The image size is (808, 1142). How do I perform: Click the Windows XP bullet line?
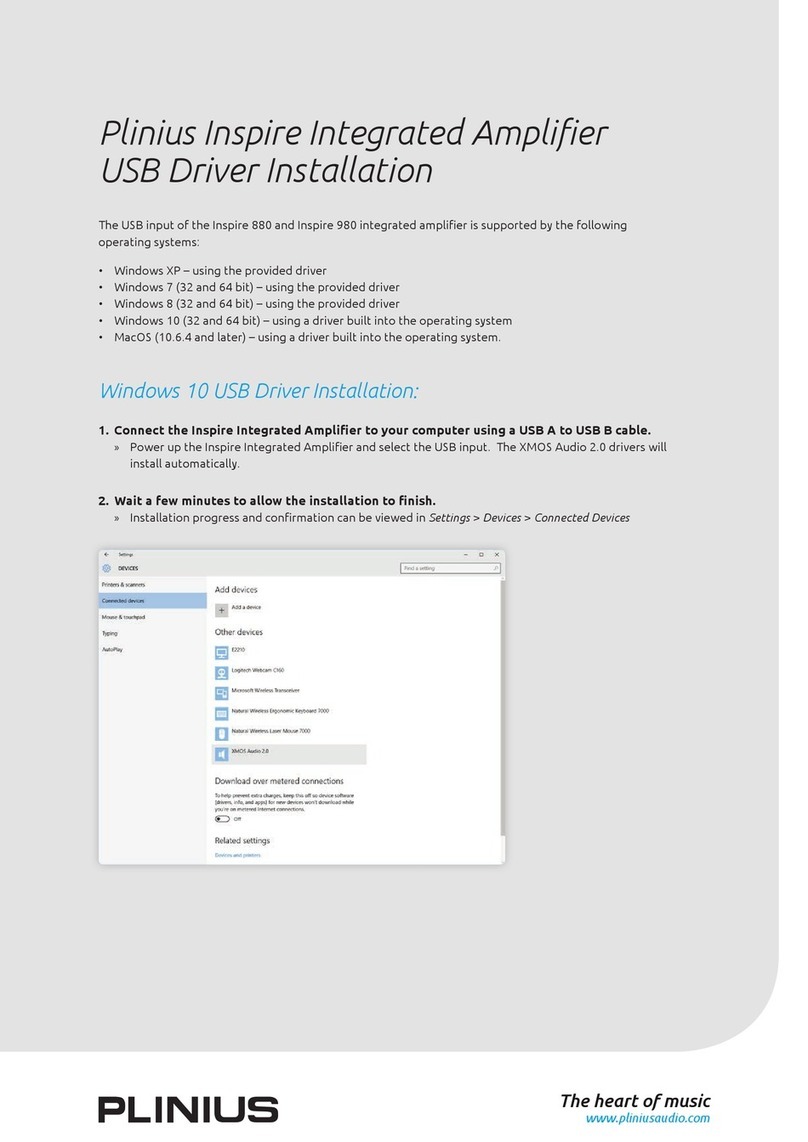pyautogui.click(x=220, y=271)
